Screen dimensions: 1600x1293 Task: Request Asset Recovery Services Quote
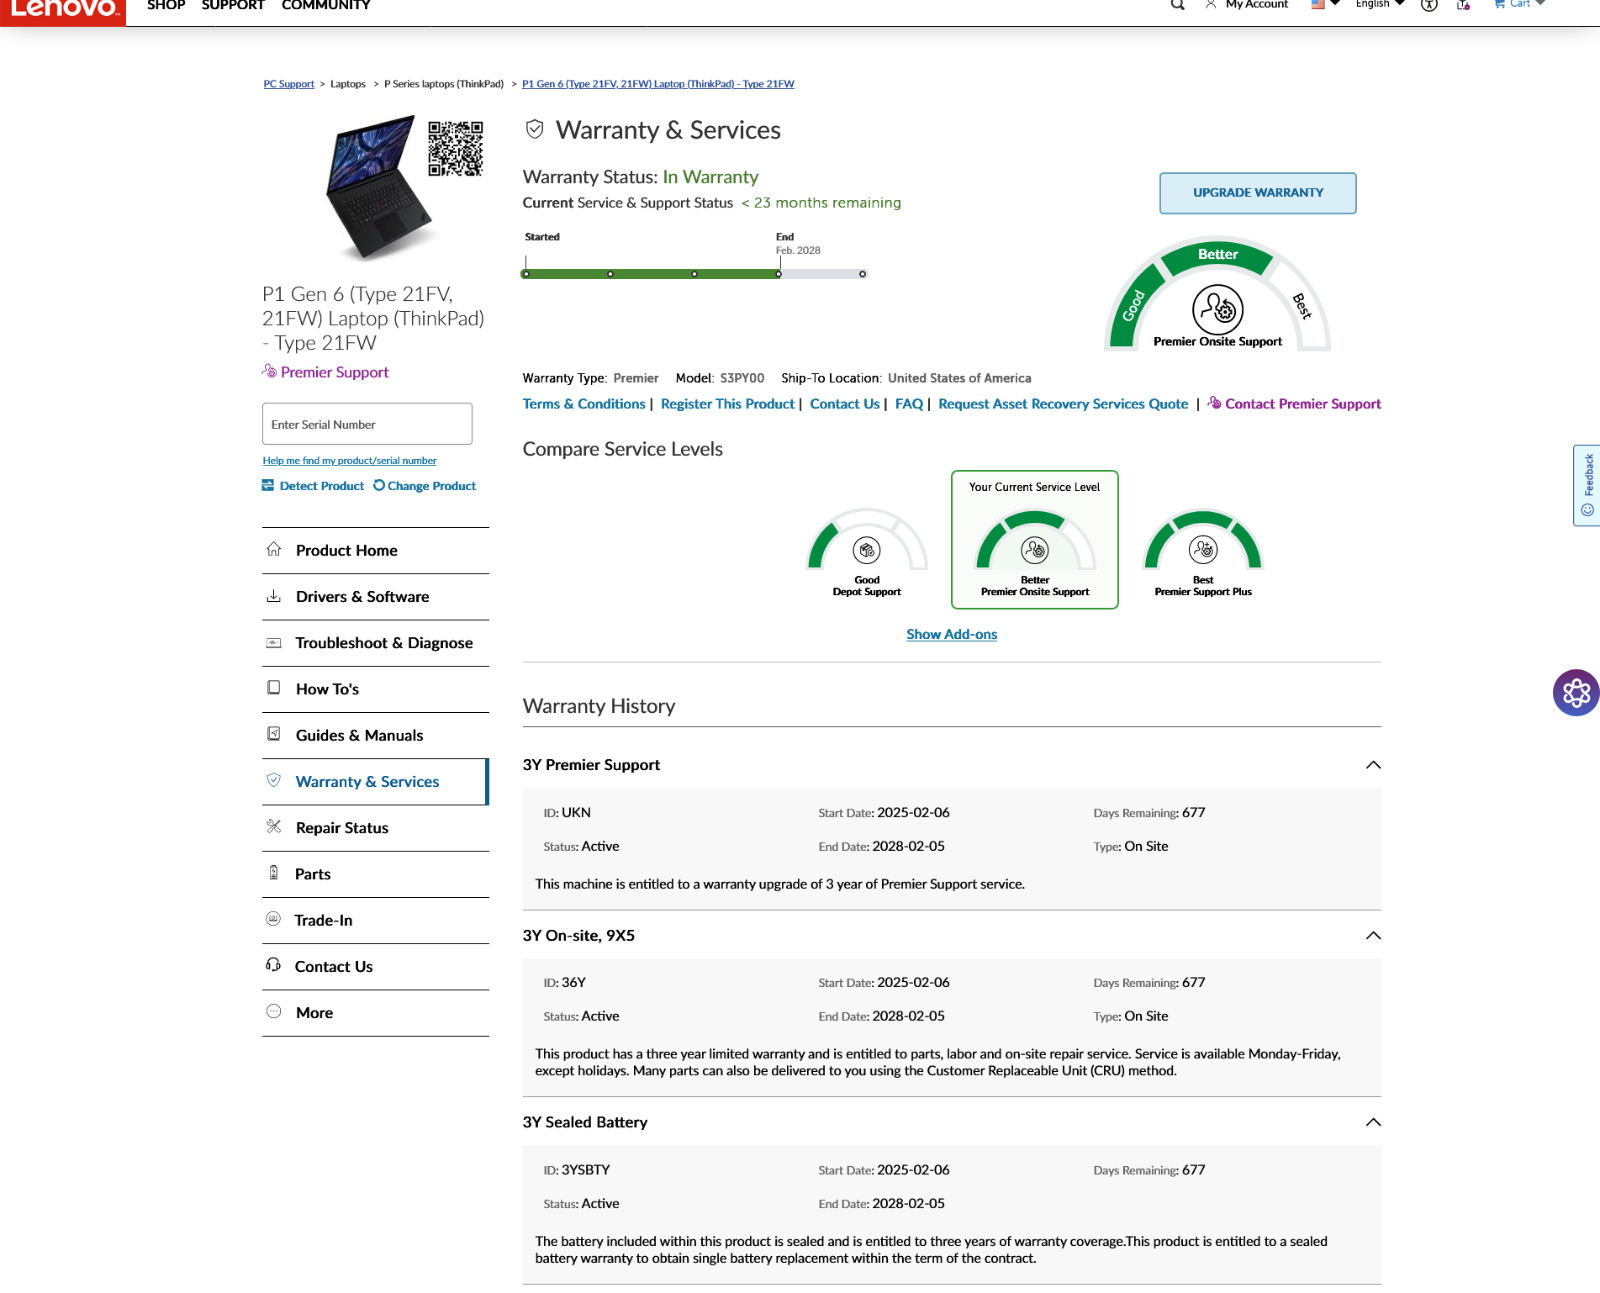tap(1063, 404)
